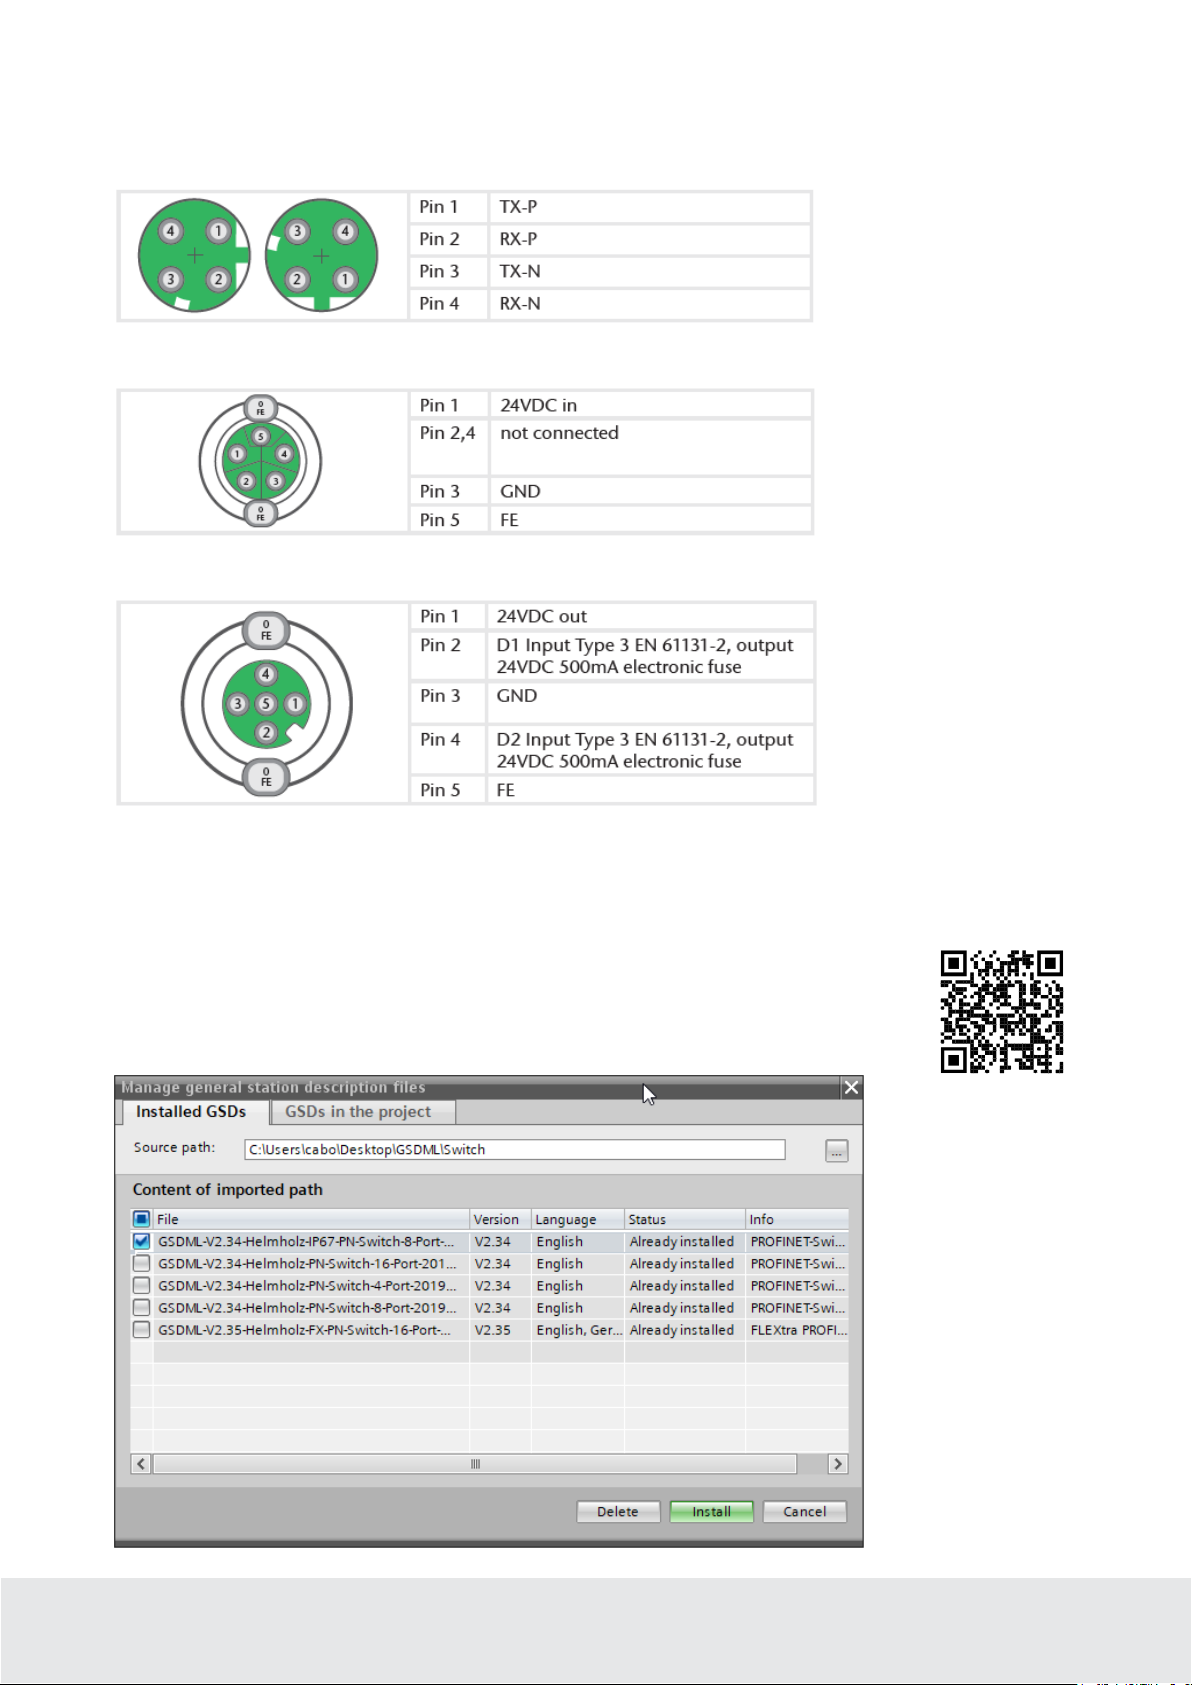The image size is (1192, 1685).
Task: Toggle the select-all checkbox in the File header
Action: pos(141,1219)
